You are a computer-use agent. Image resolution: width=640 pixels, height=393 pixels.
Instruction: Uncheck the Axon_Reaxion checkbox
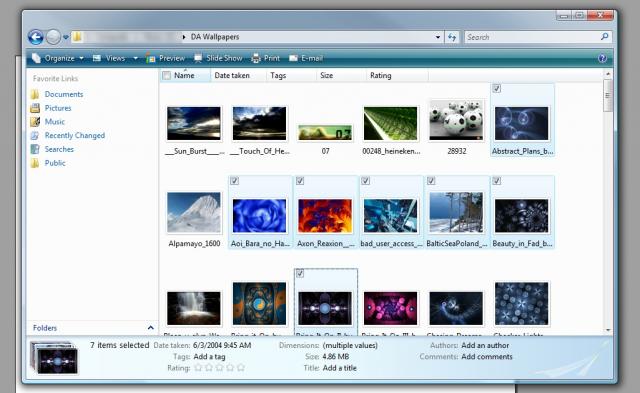pos(300,181)
